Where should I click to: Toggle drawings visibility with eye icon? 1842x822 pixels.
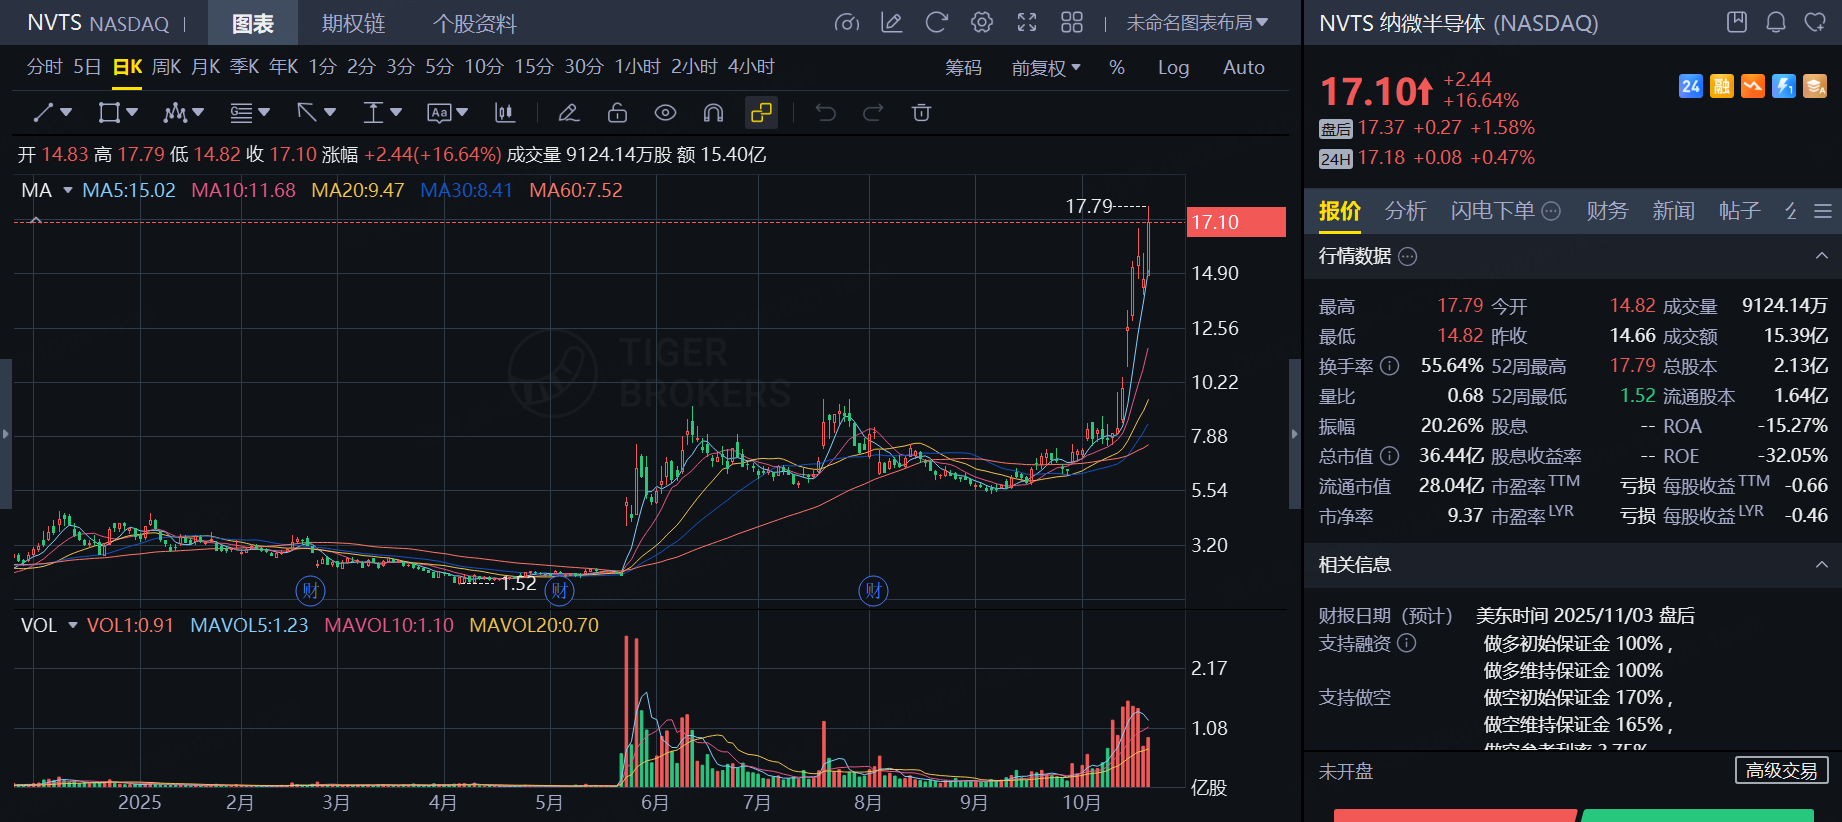click(665, 113)
